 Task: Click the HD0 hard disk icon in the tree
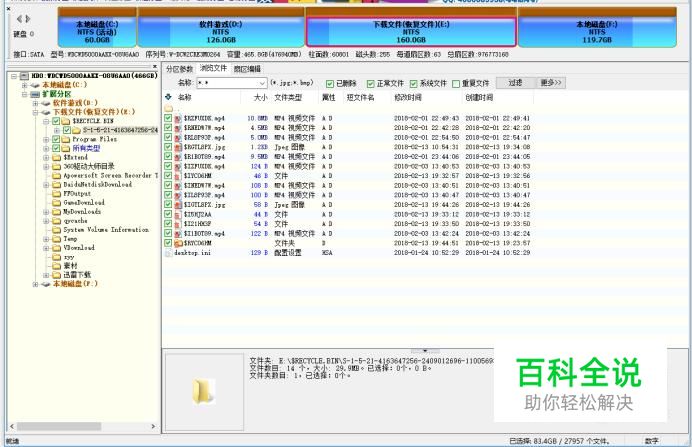[24, 76]
